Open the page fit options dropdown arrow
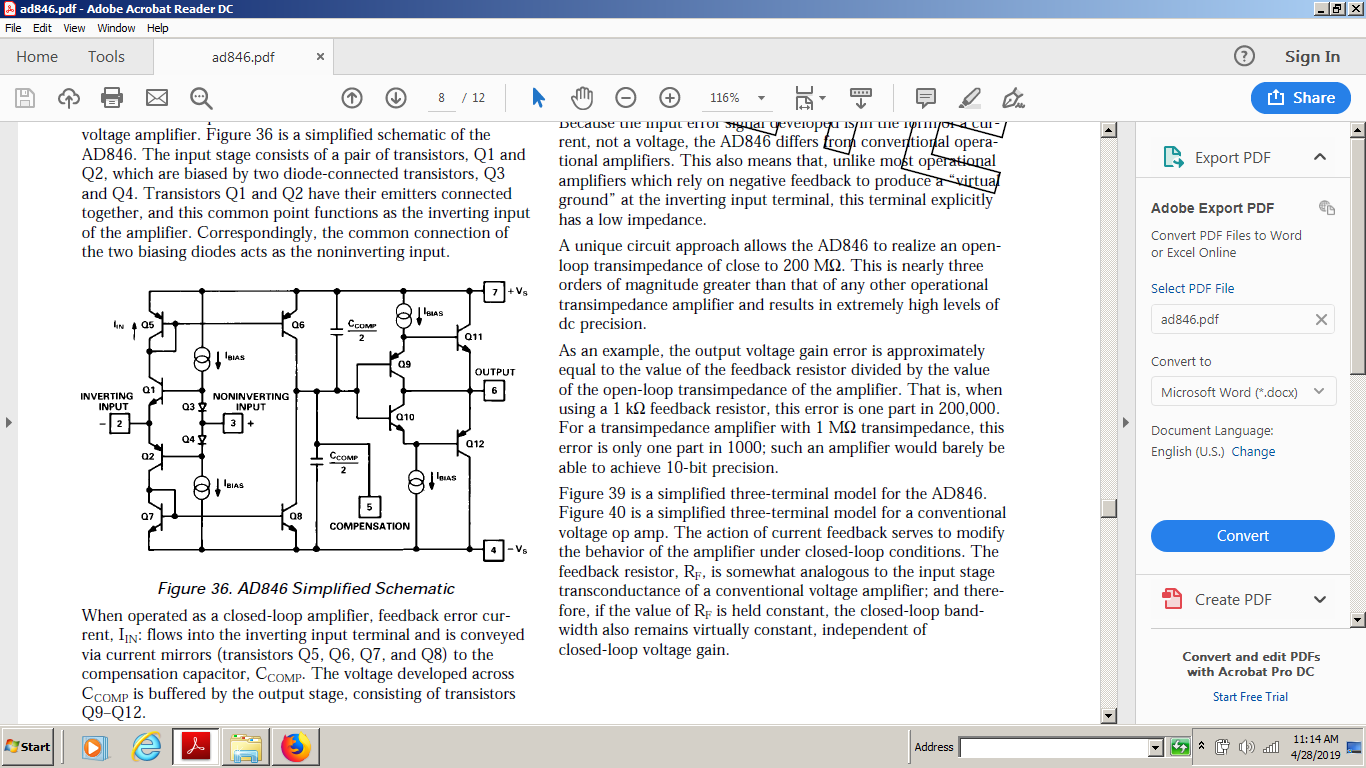The image size is (1366, 768). (822, 98)
